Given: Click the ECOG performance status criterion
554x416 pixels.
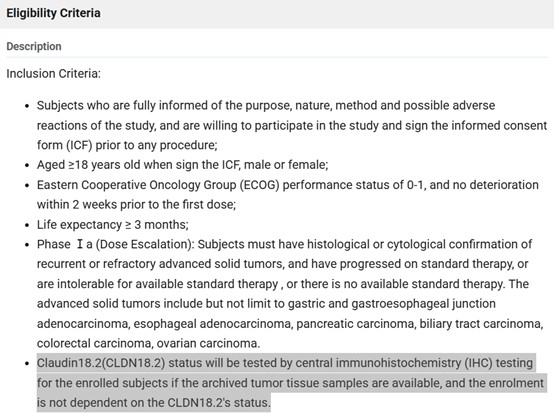Looking at the screenshot, I should tap(288, 194).
